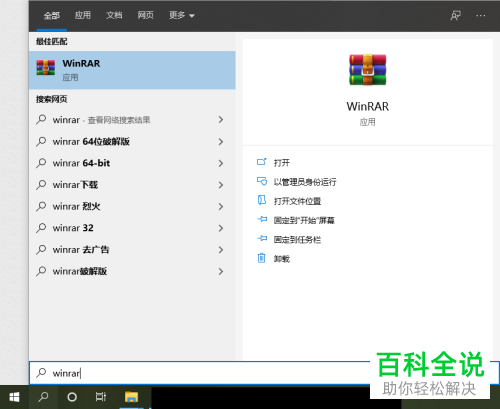Choose 打开文件位置
The width and height of the screenshot is (500, 409).
coord(297,201)
